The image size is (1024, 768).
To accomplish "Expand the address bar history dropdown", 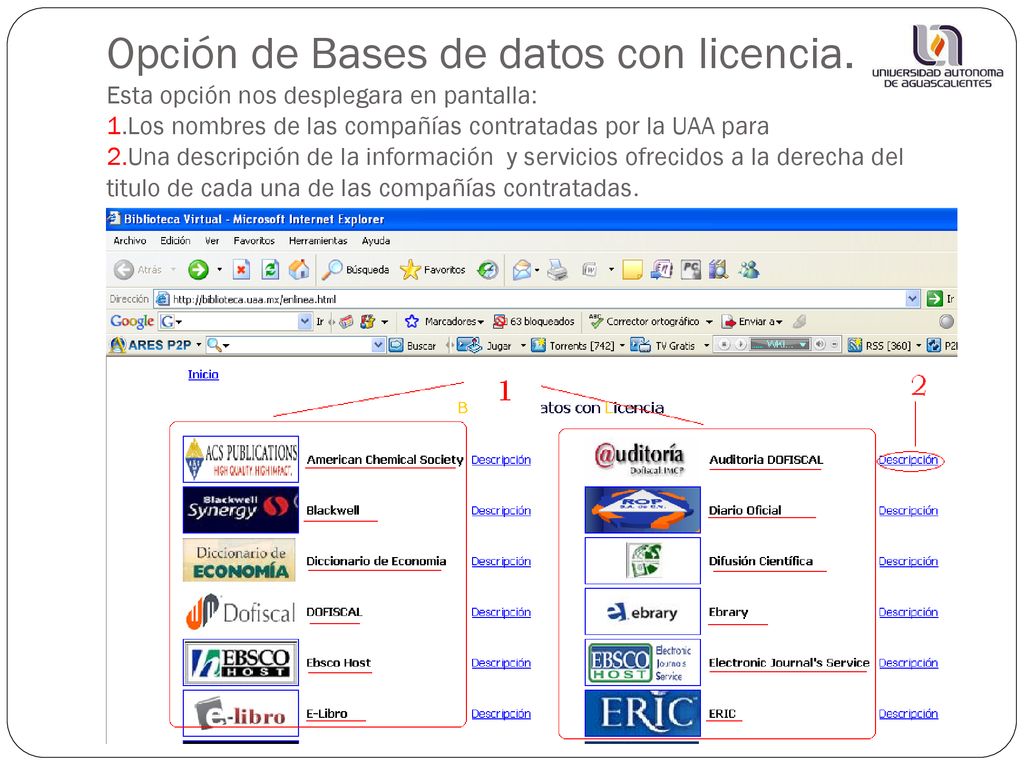I will pos(912,298).
